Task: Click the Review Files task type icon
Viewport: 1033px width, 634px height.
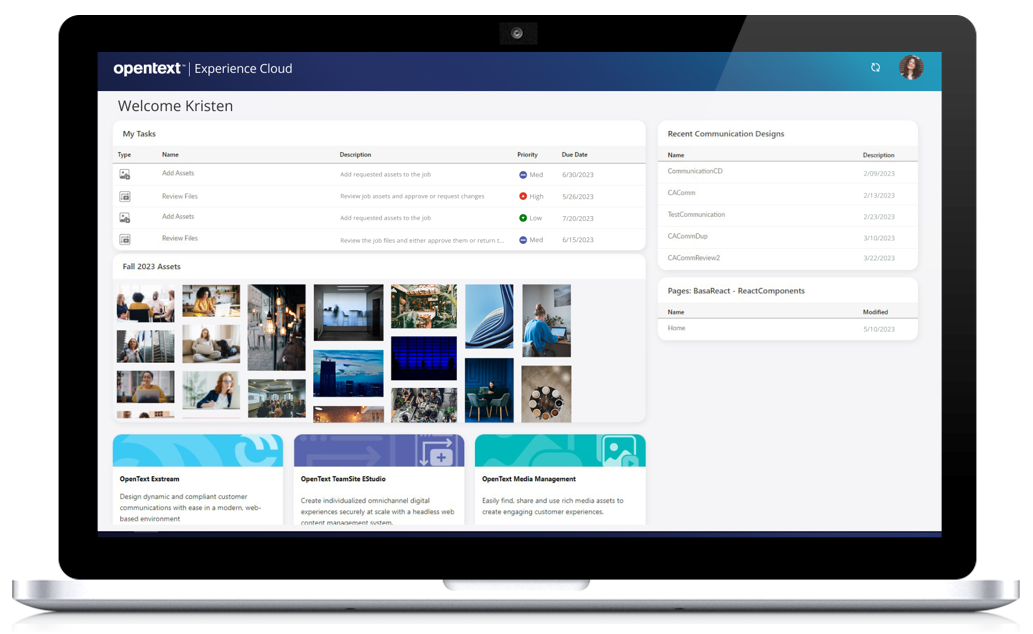Action: [x=124, y=196]
